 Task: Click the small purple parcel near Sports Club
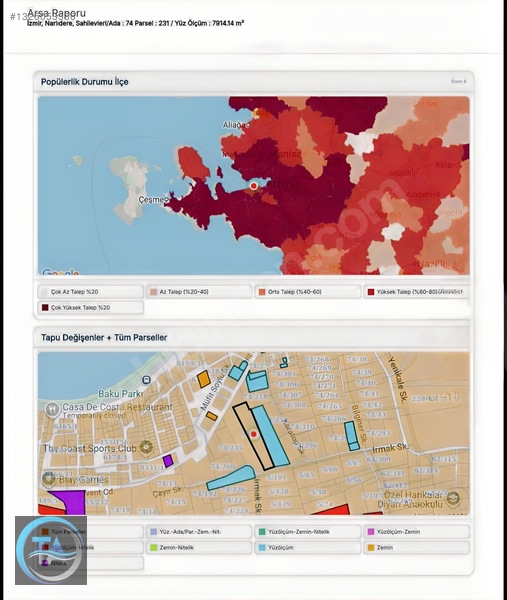point(168,461)
